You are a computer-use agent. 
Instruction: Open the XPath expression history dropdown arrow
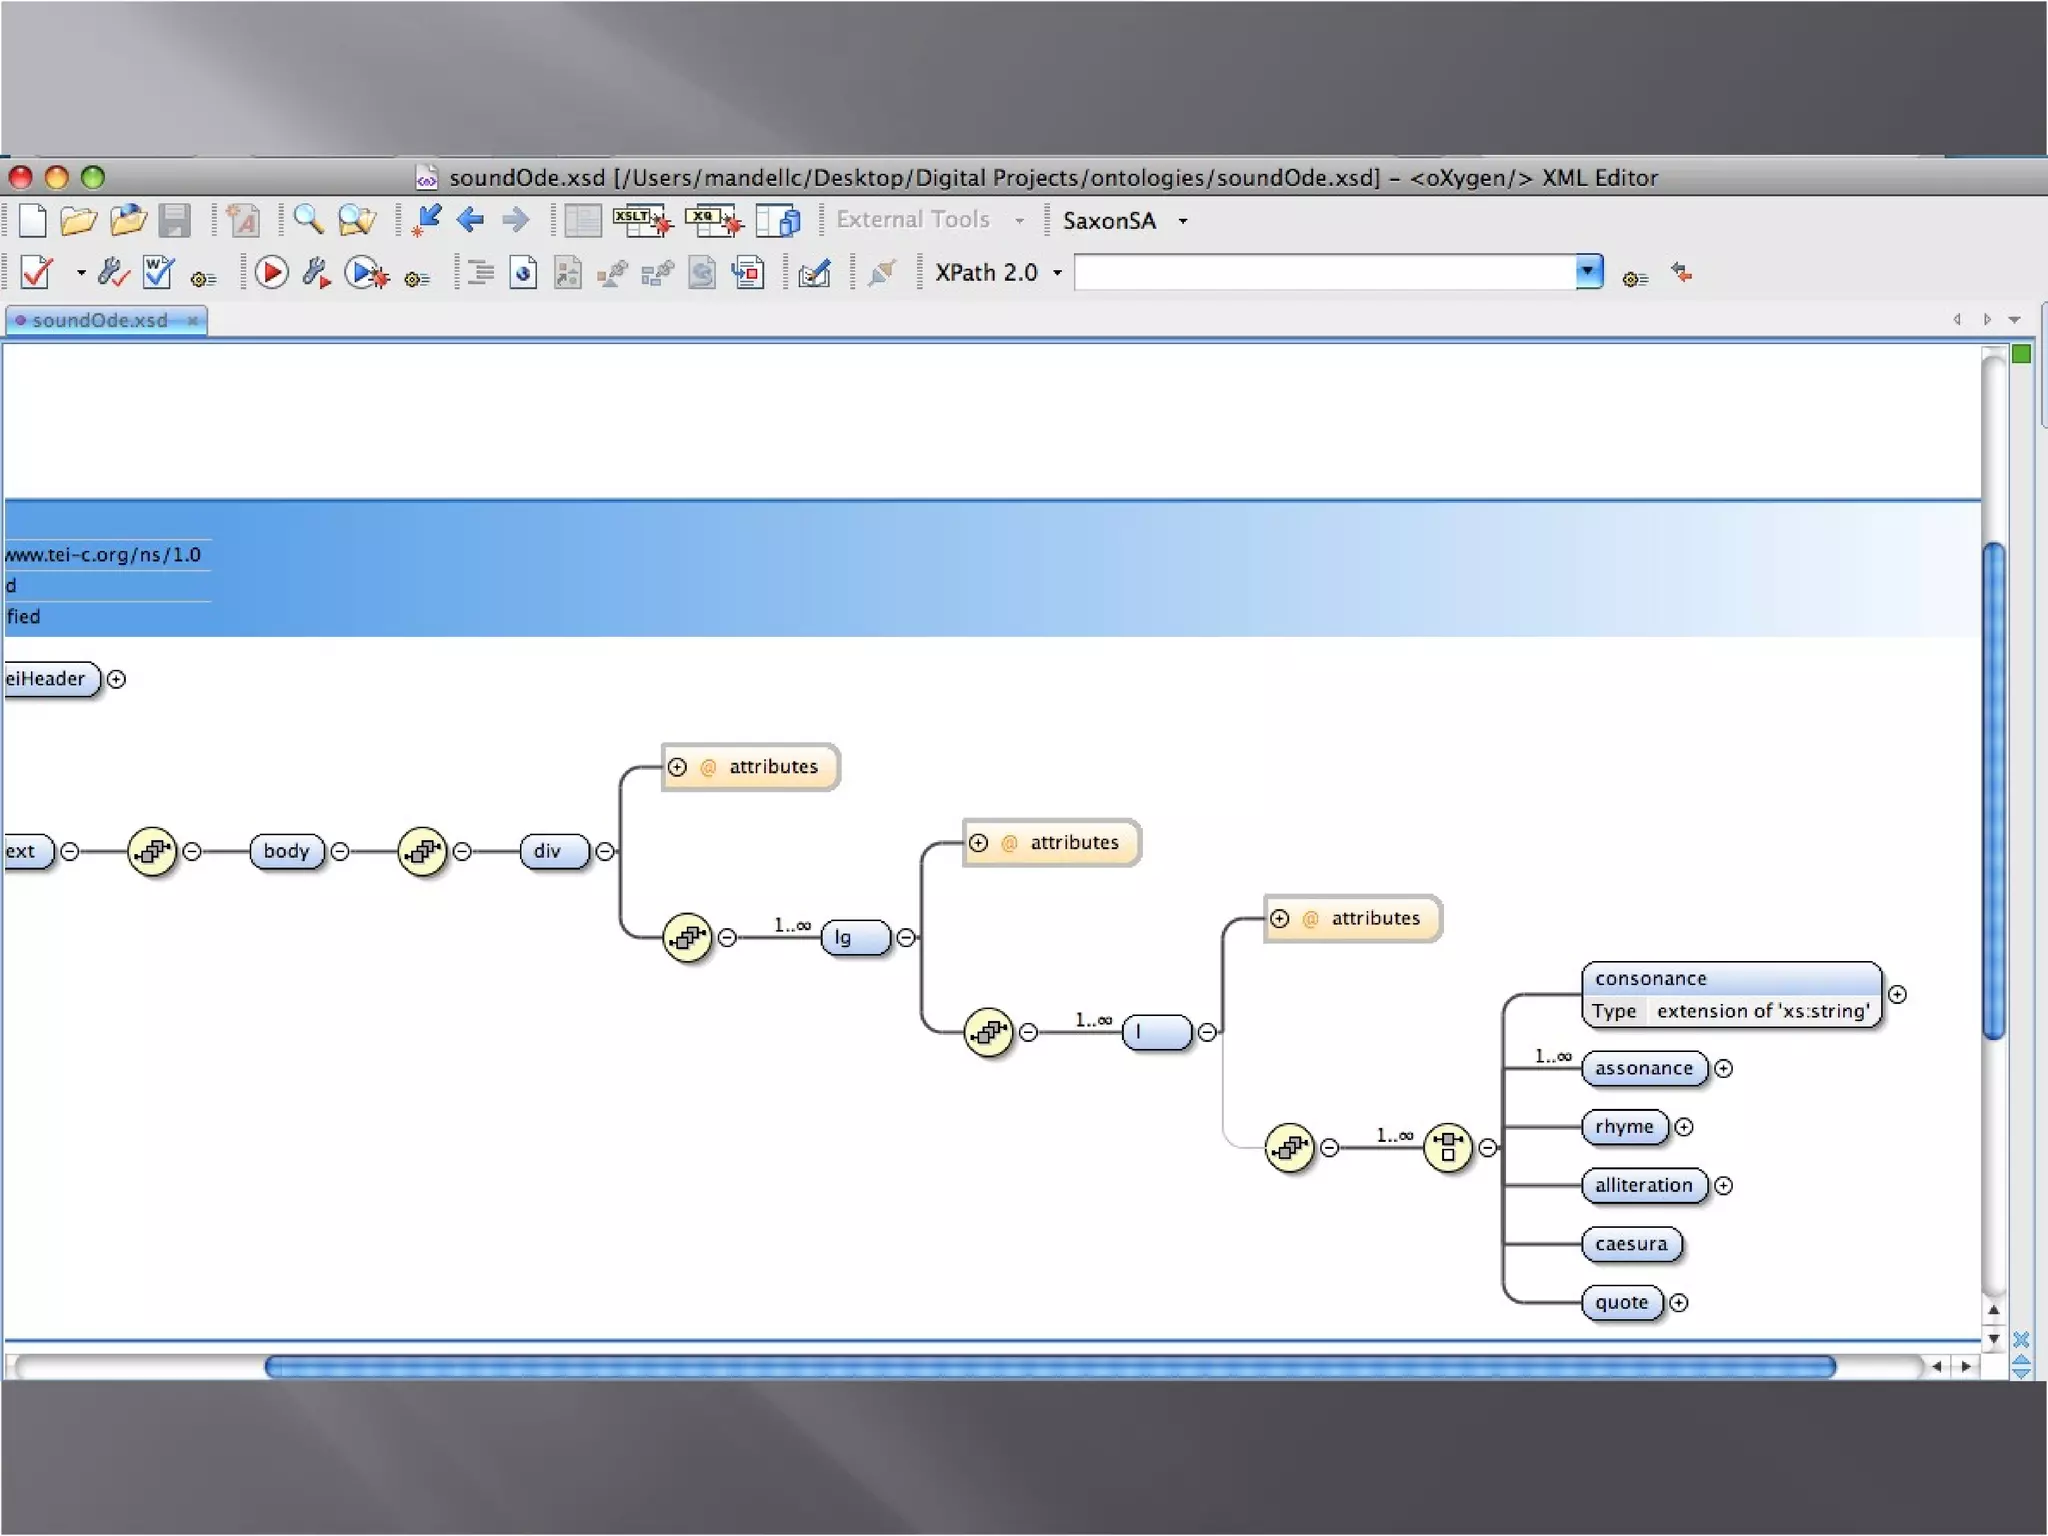1588,272
